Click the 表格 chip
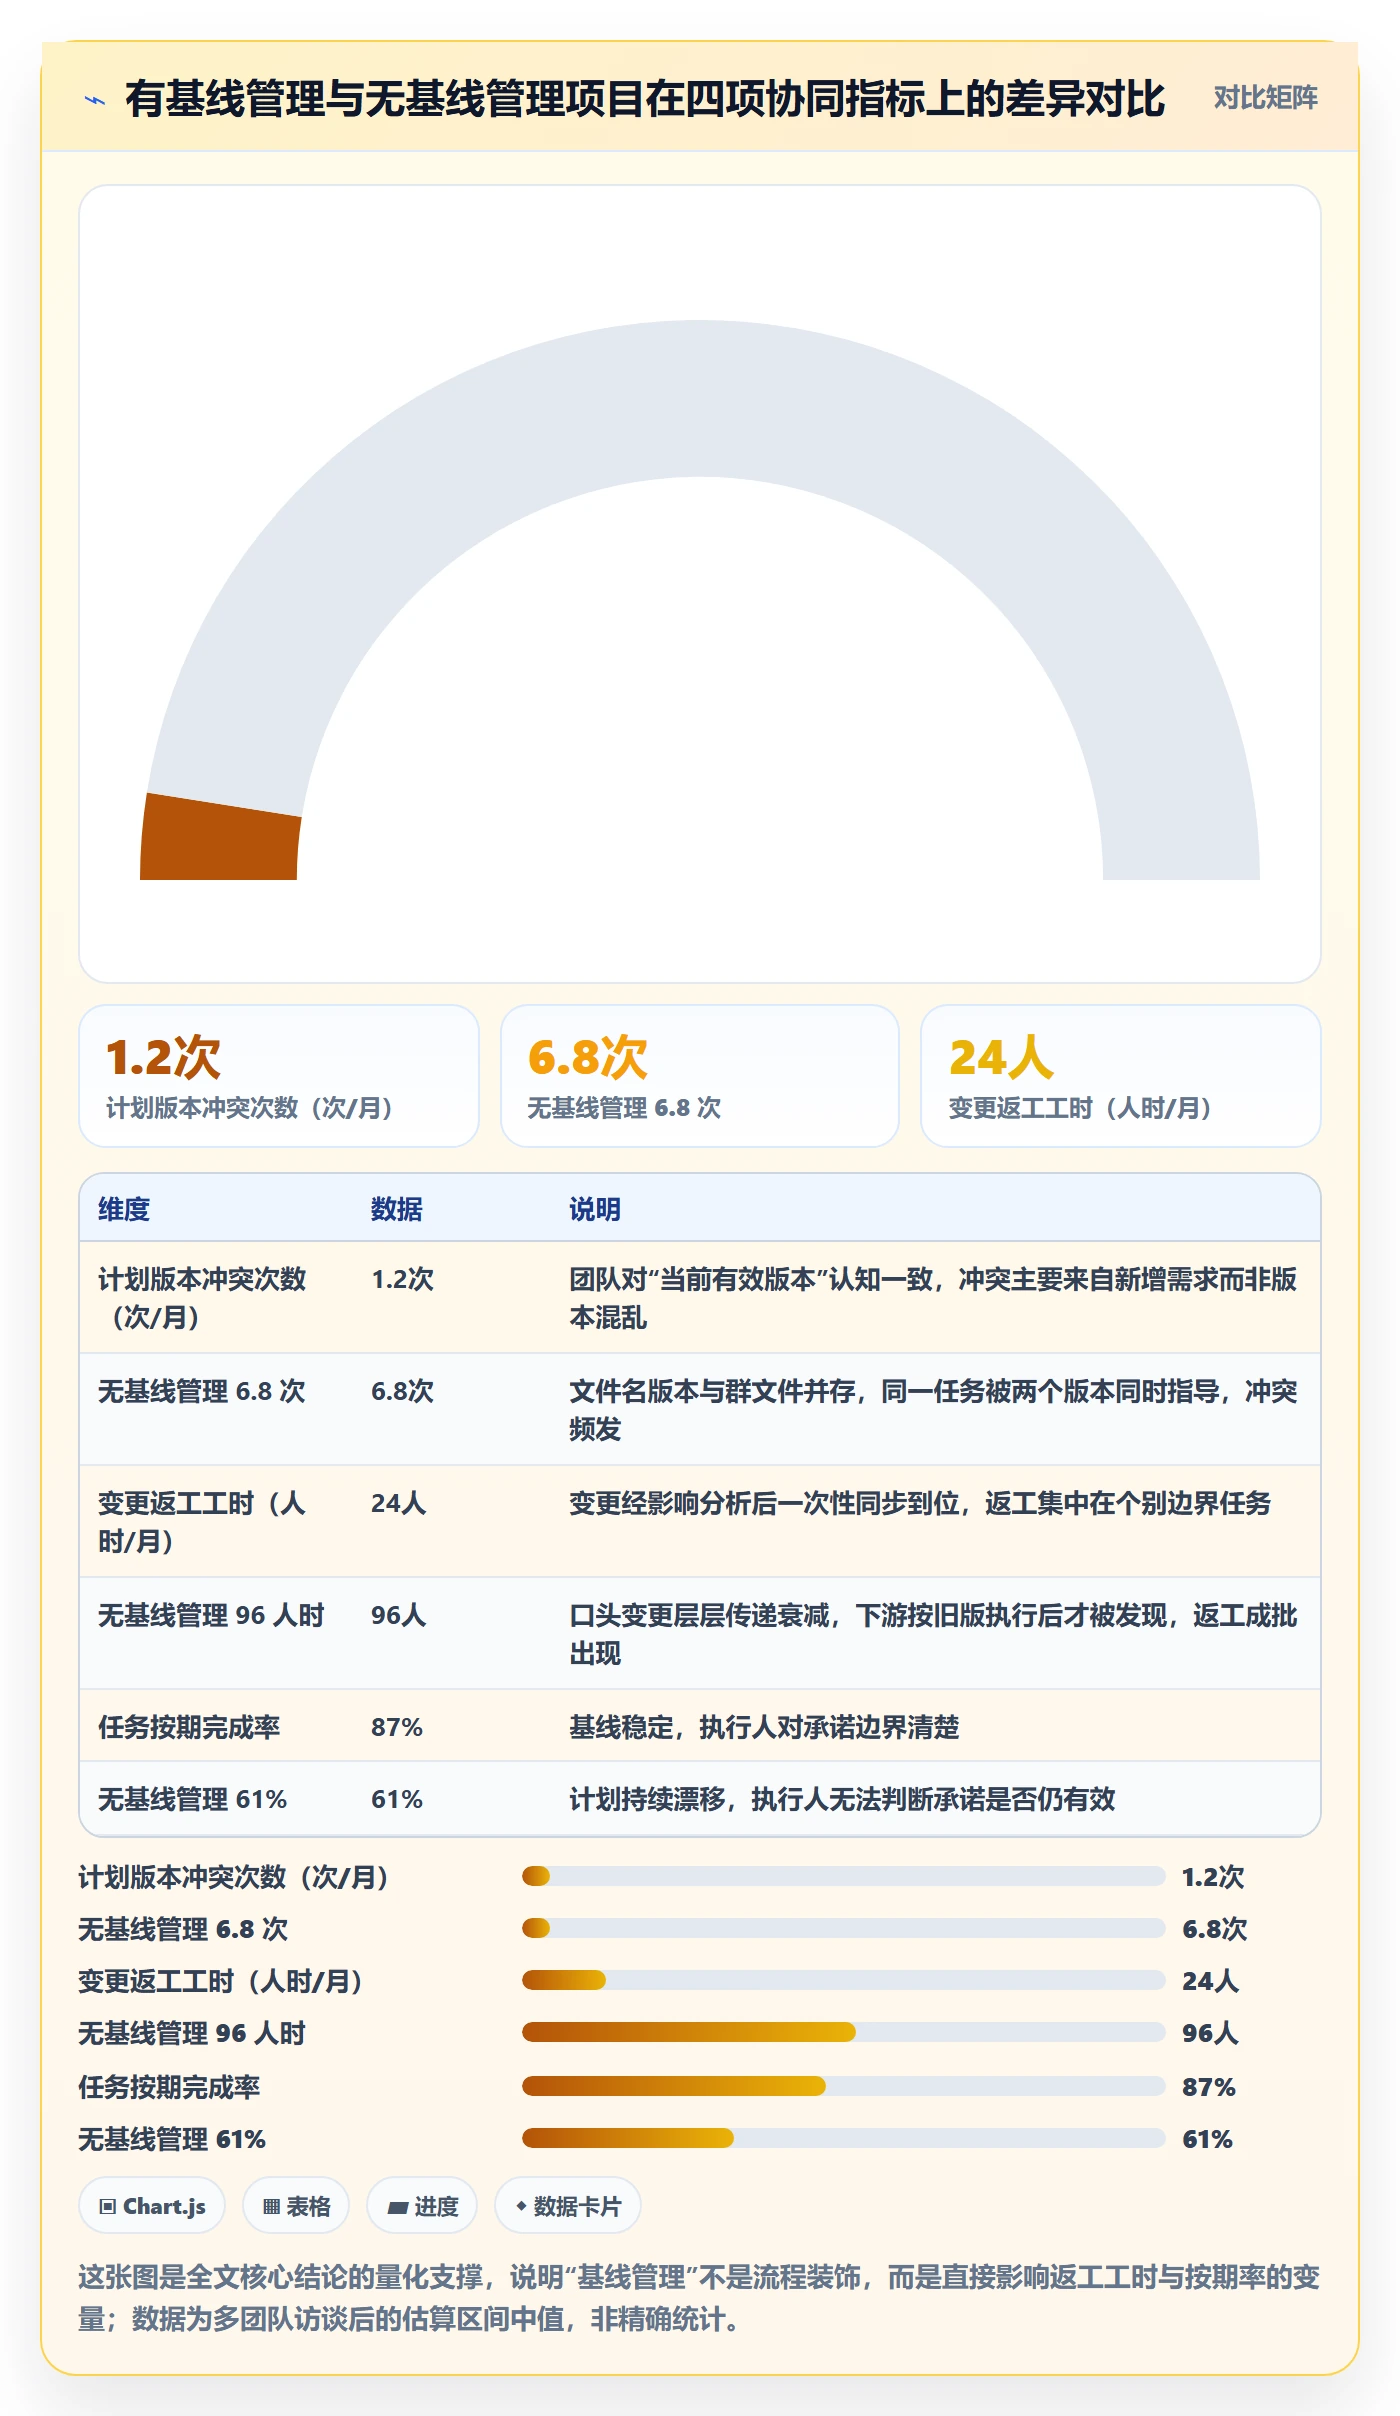Screen dimensions: 1400x2416 [296, 2205]
